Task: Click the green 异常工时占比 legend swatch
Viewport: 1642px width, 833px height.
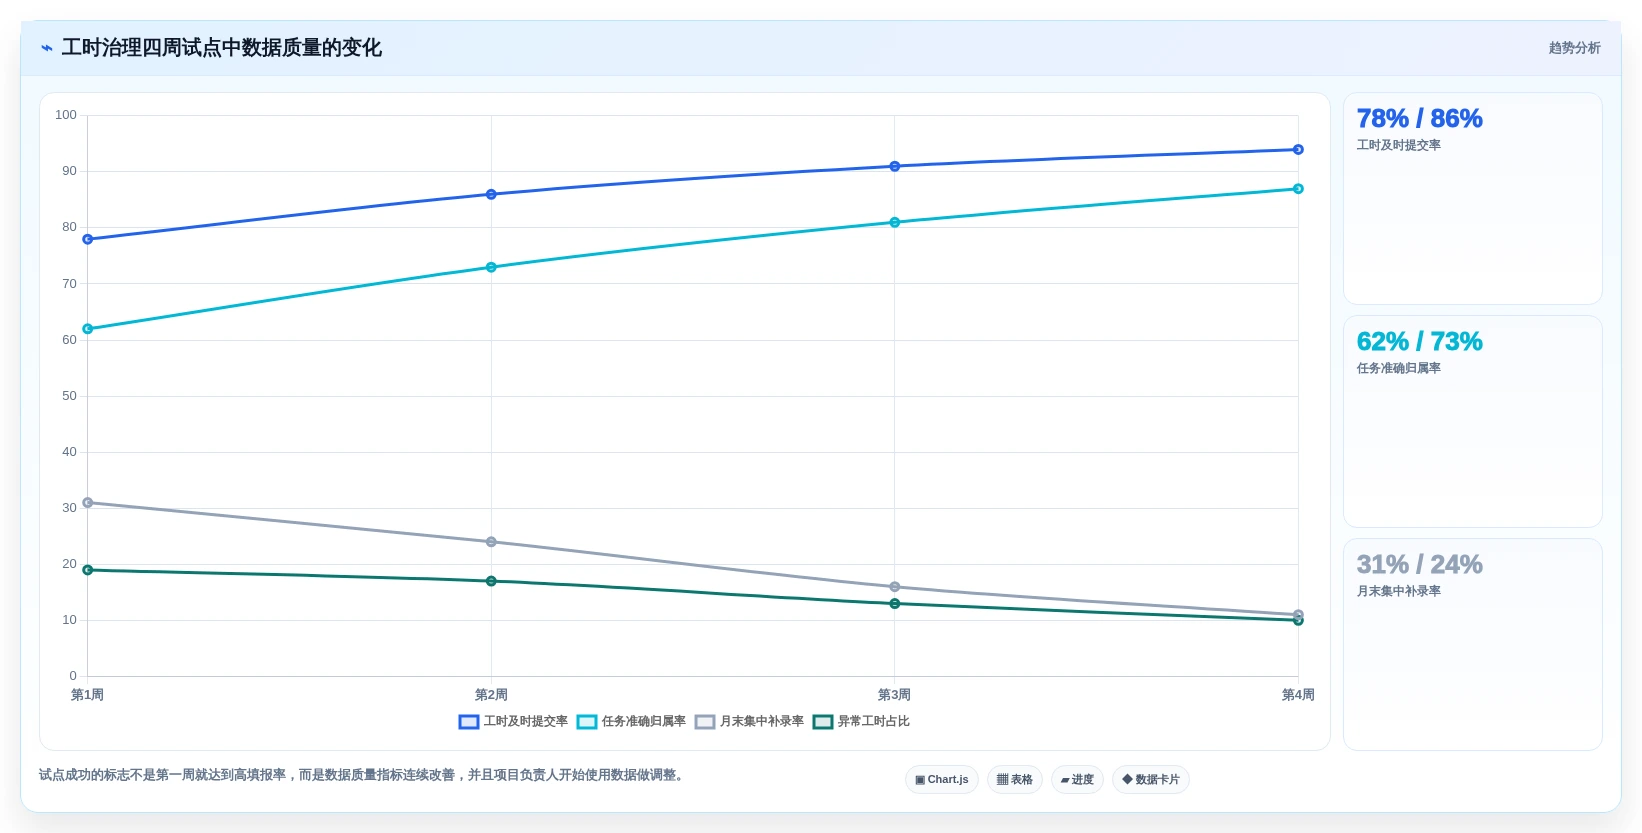Action: click(x=823, y=722)
